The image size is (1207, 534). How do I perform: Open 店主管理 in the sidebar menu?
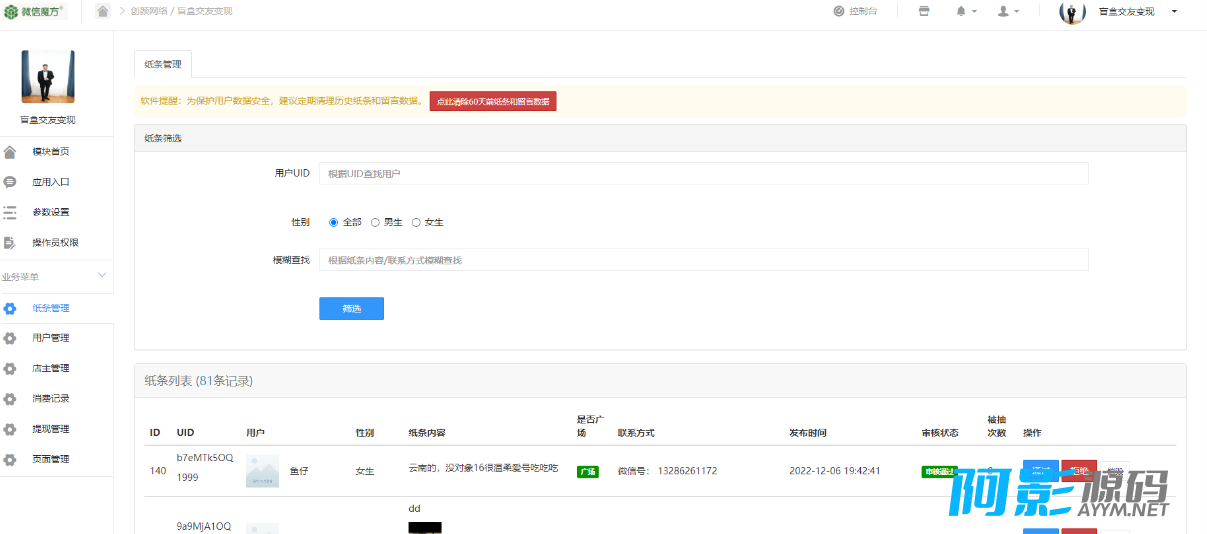(50, 368)
